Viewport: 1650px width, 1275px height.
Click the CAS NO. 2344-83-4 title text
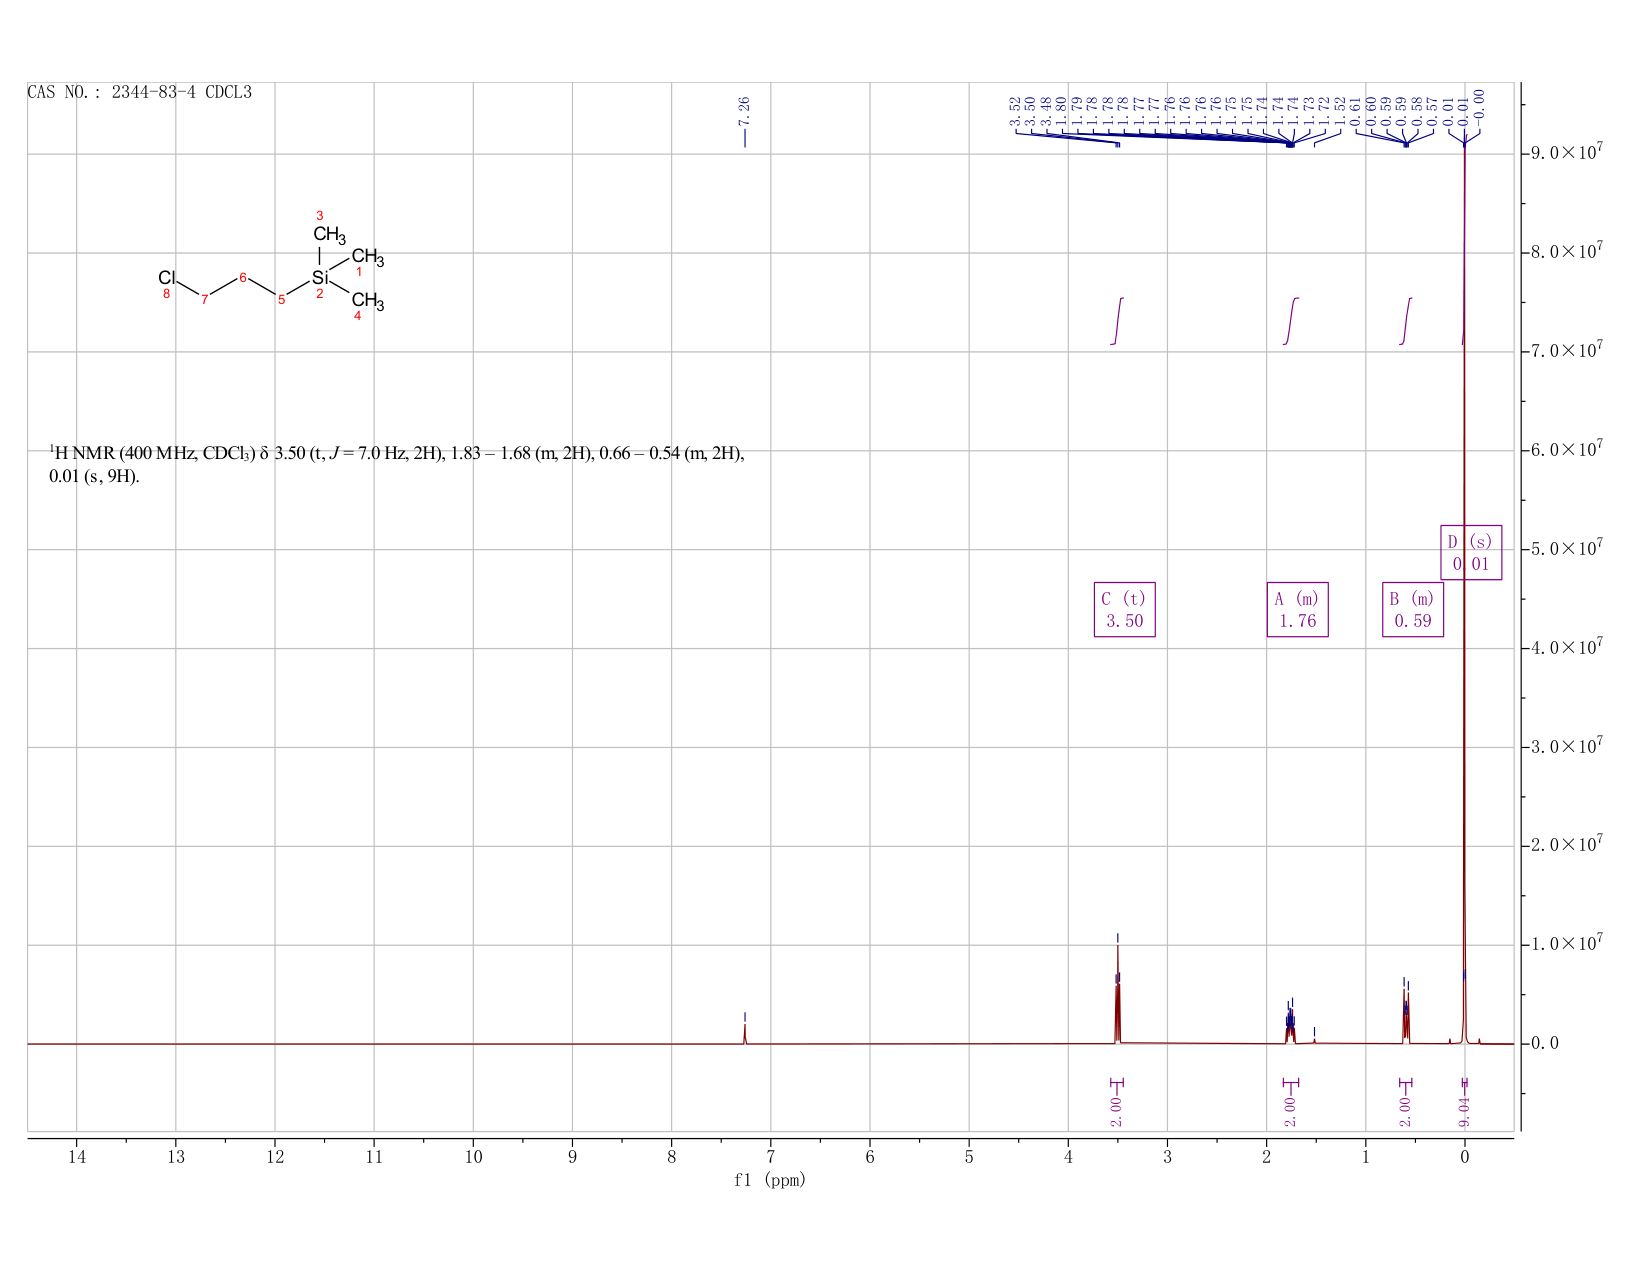tap(140, 92)
